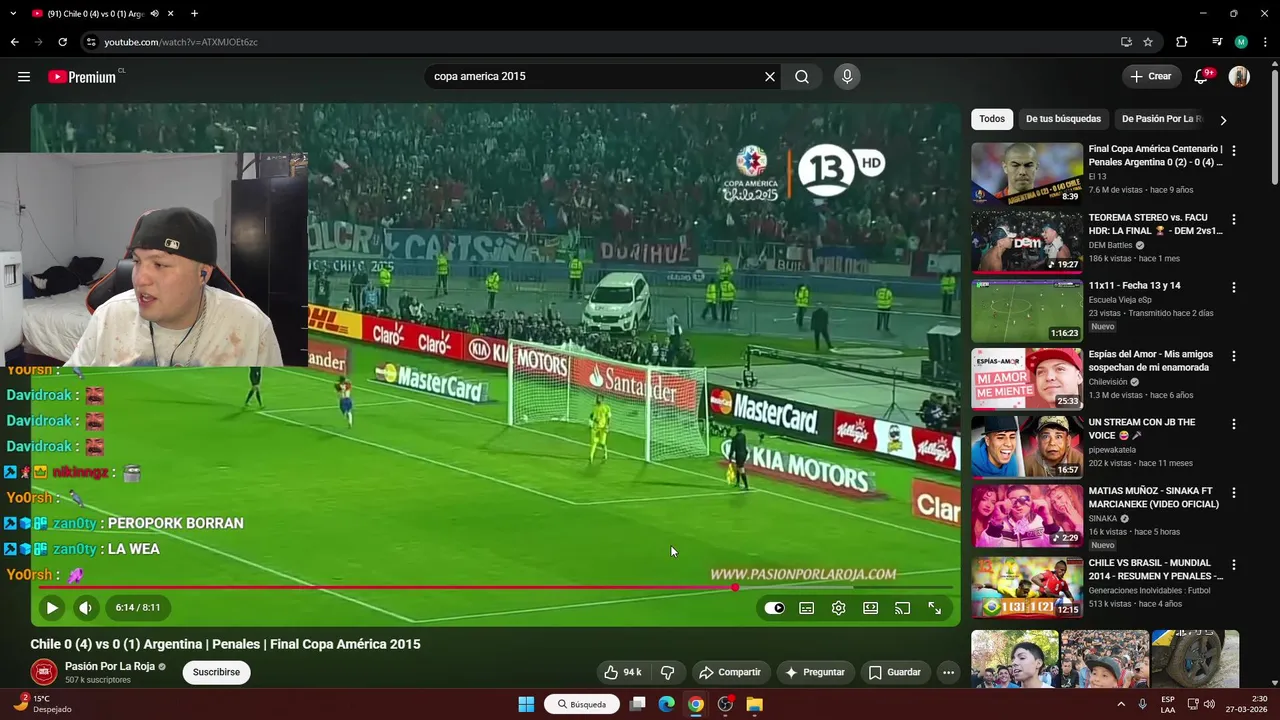Go to the YouTube Premium home logo
Viewport: 1280px width, 720px height.
click(82, 77)
